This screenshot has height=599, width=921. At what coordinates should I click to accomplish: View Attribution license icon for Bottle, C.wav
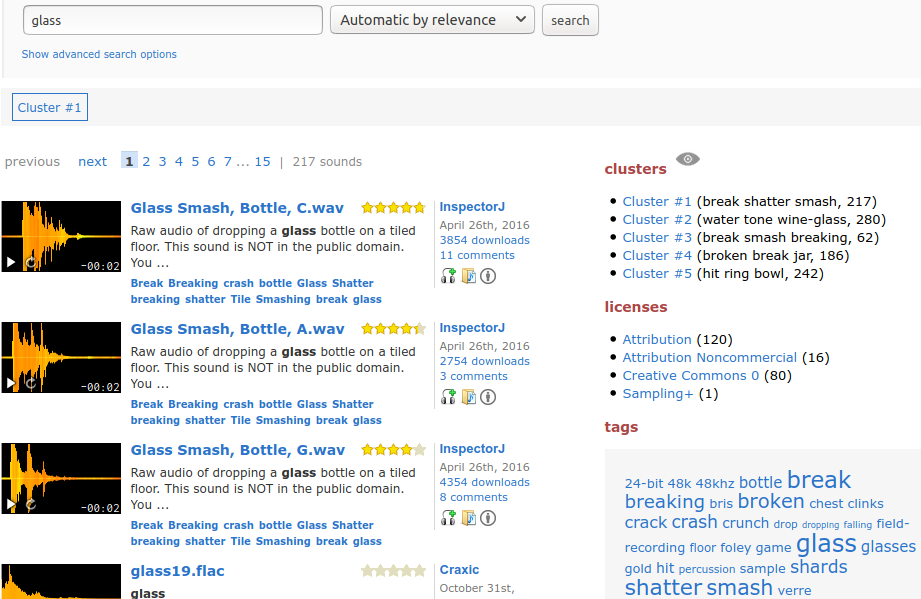tap(488, 276)
